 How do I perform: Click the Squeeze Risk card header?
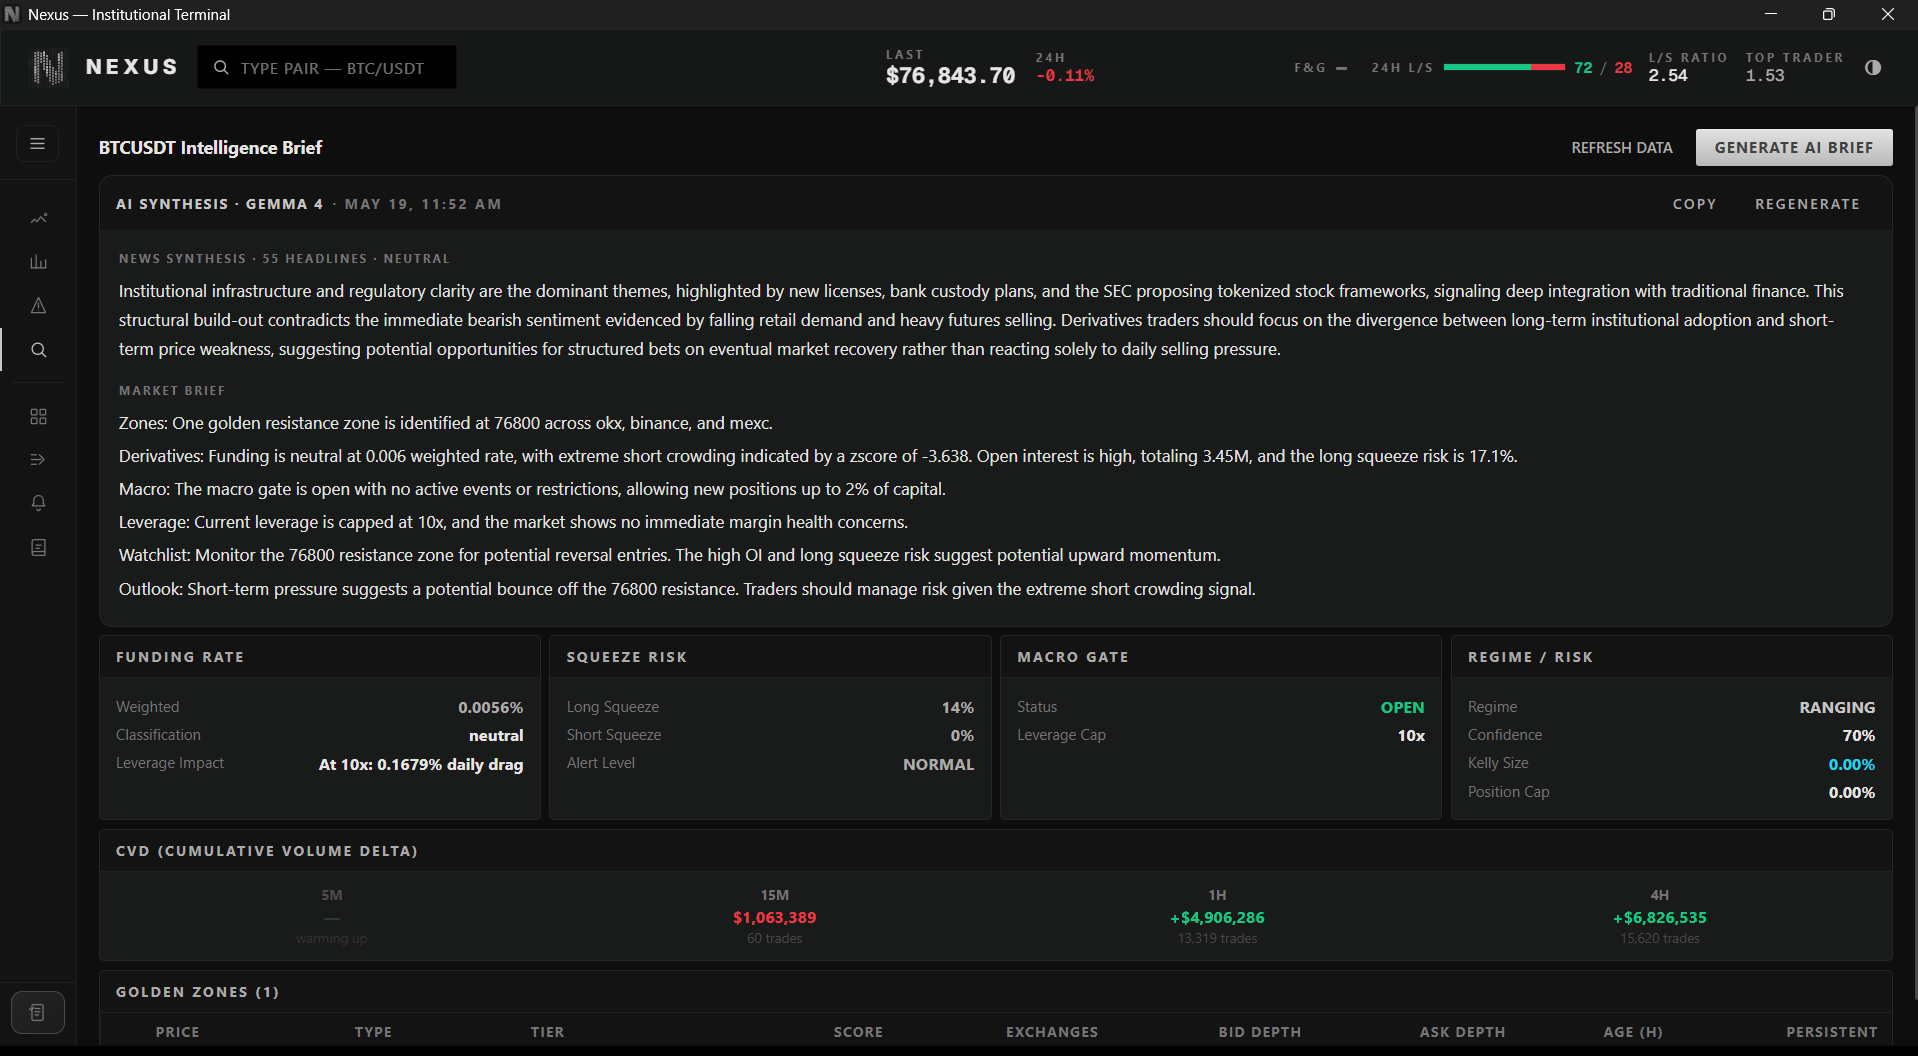coord(770,657)
